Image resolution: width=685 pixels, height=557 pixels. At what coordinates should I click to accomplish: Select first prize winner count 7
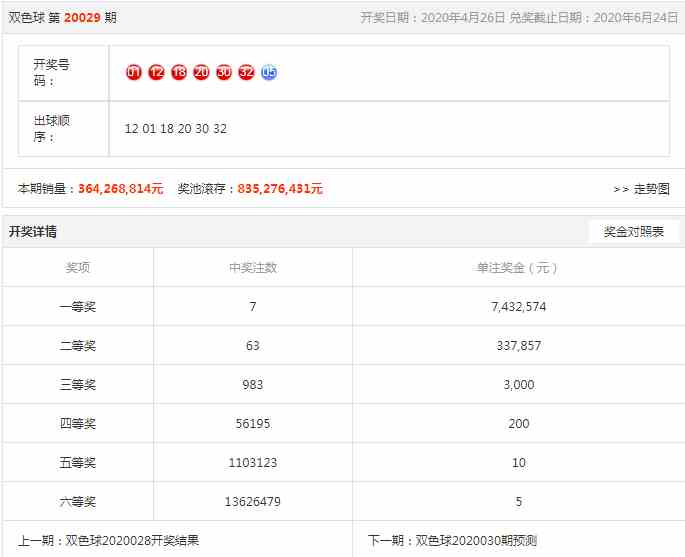tap(253, 307)
